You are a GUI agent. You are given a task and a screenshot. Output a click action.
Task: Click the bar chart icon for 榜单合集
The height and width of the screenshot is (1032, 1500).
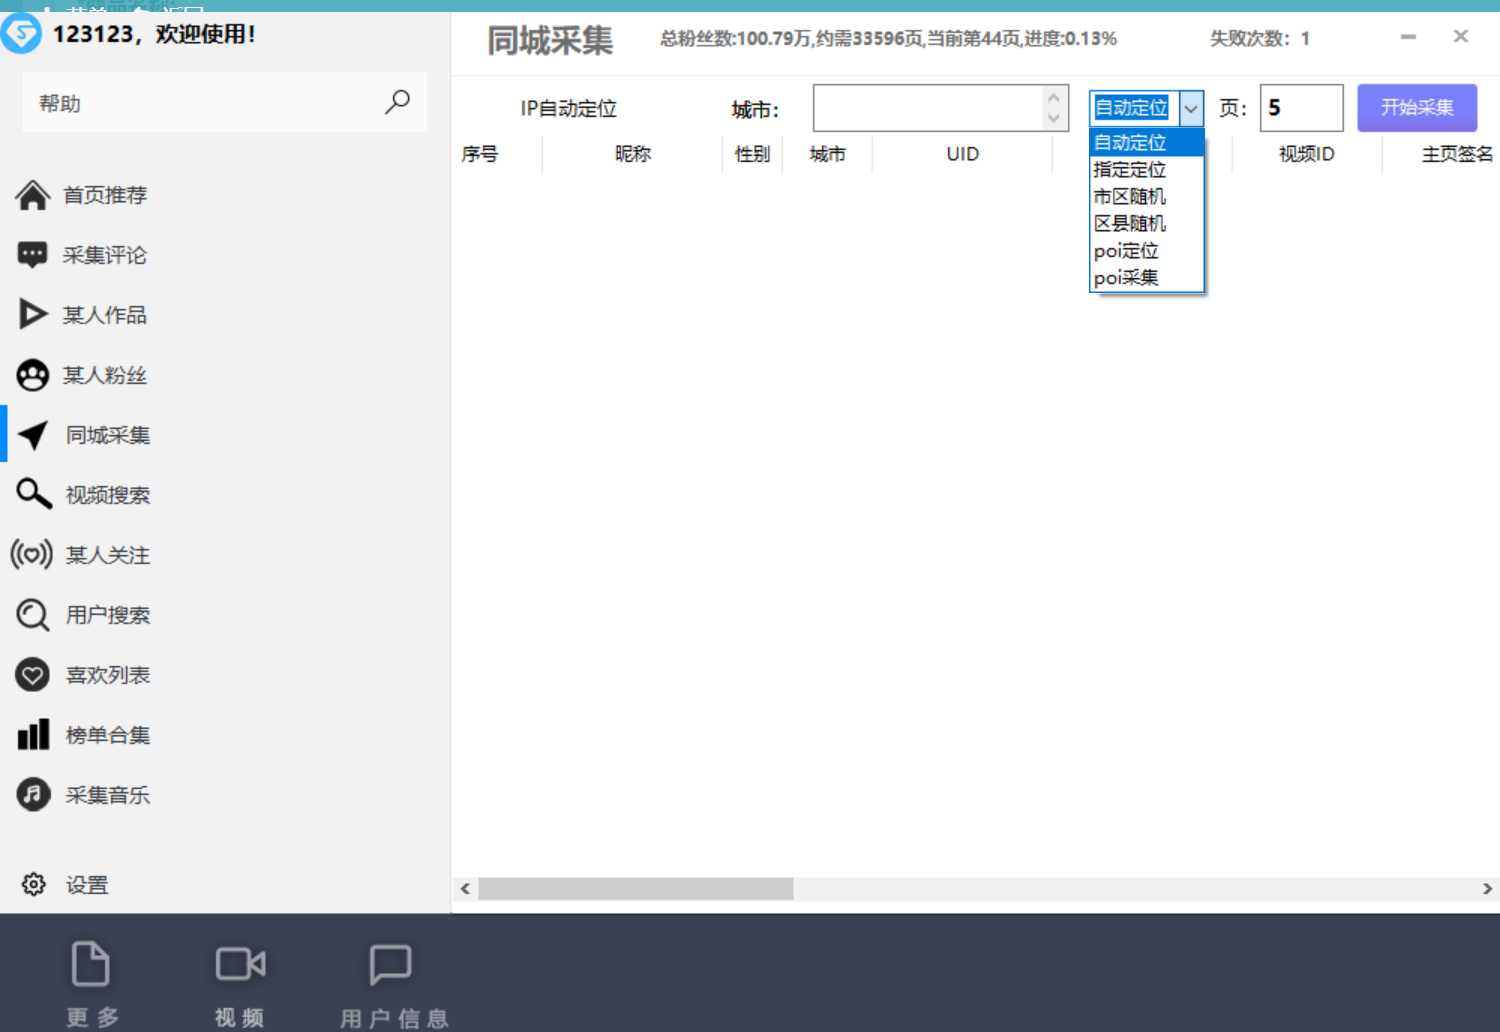[x=32, y=735]
